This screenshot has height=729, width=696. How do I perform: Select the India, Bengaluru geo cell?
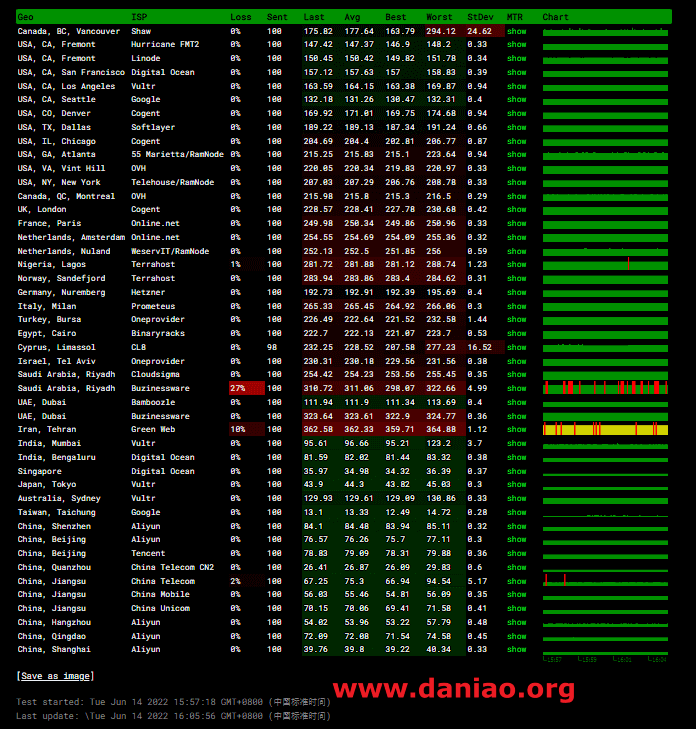coord(57,457)
